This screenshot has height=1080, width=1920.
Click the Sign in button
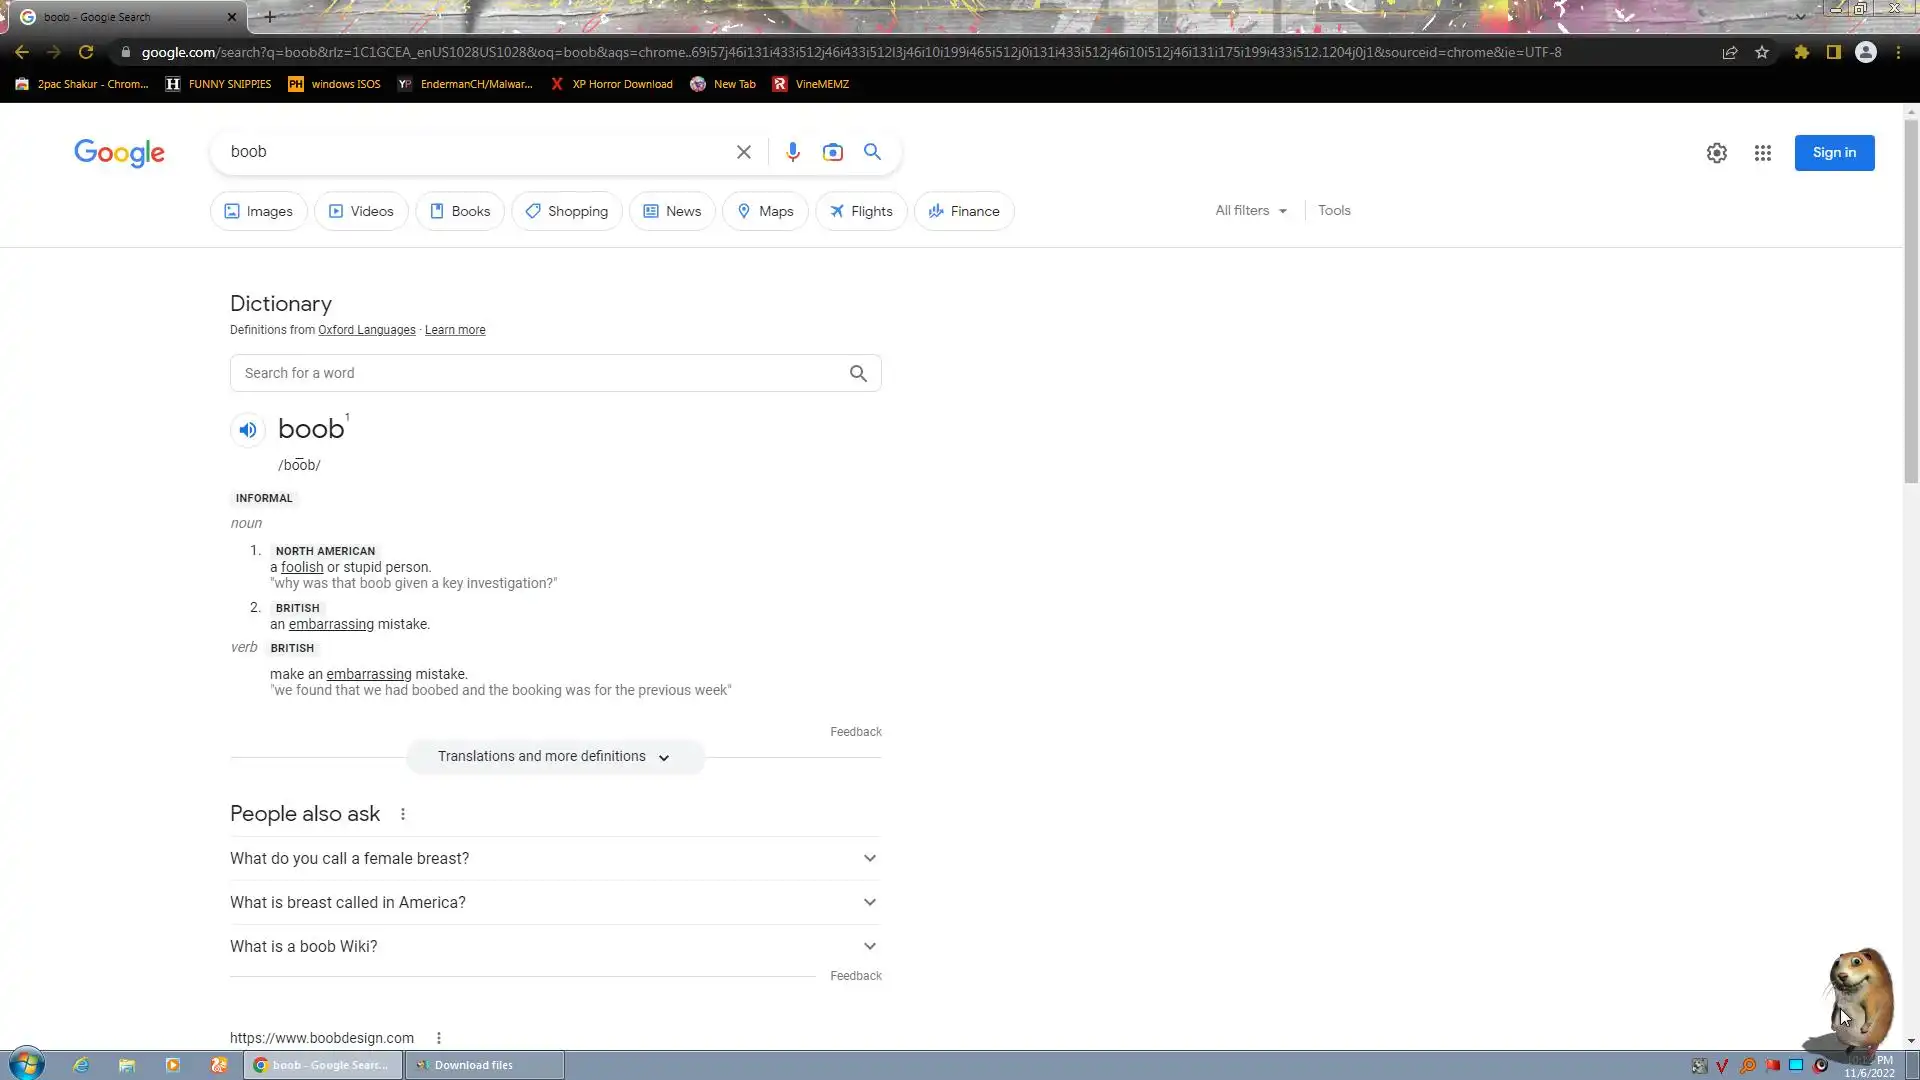tap(1833, 153)
